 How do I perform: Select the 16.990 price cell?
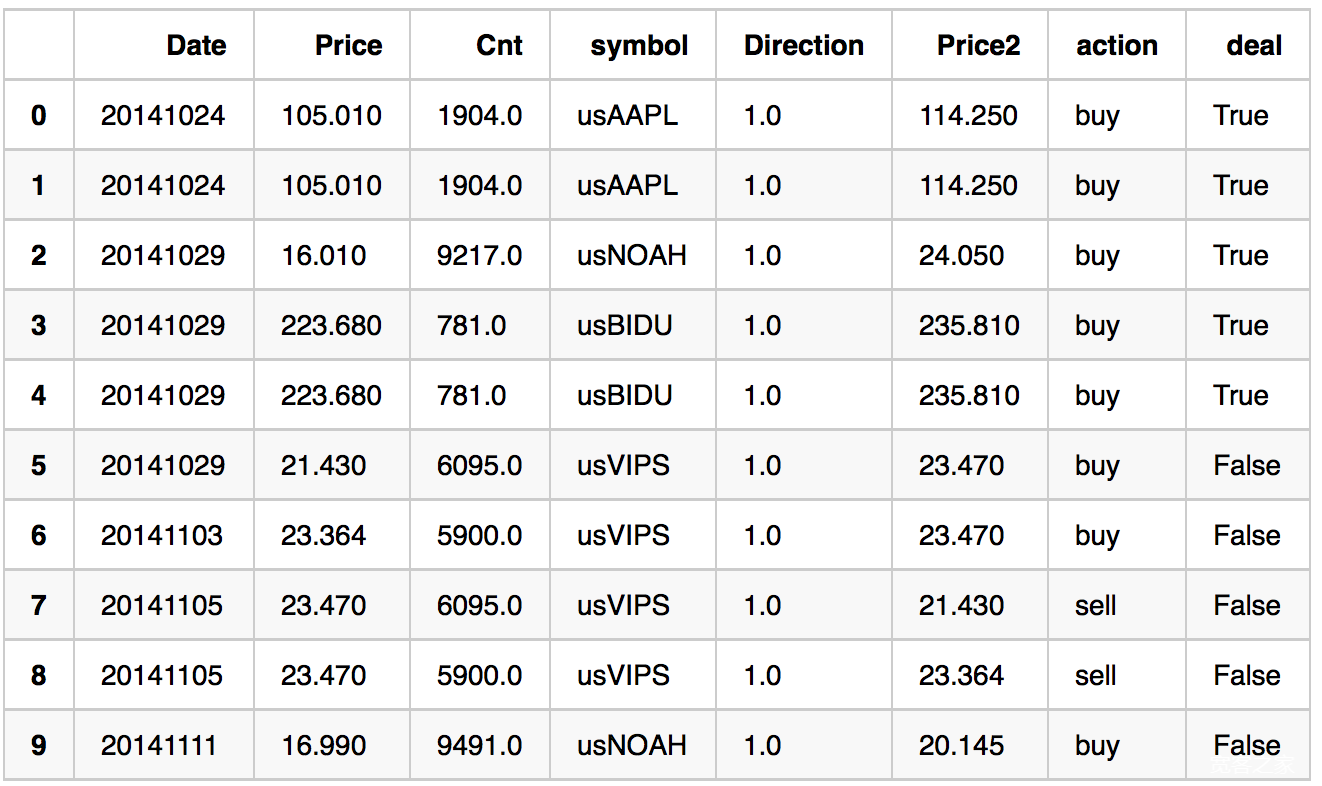[323, 745]
